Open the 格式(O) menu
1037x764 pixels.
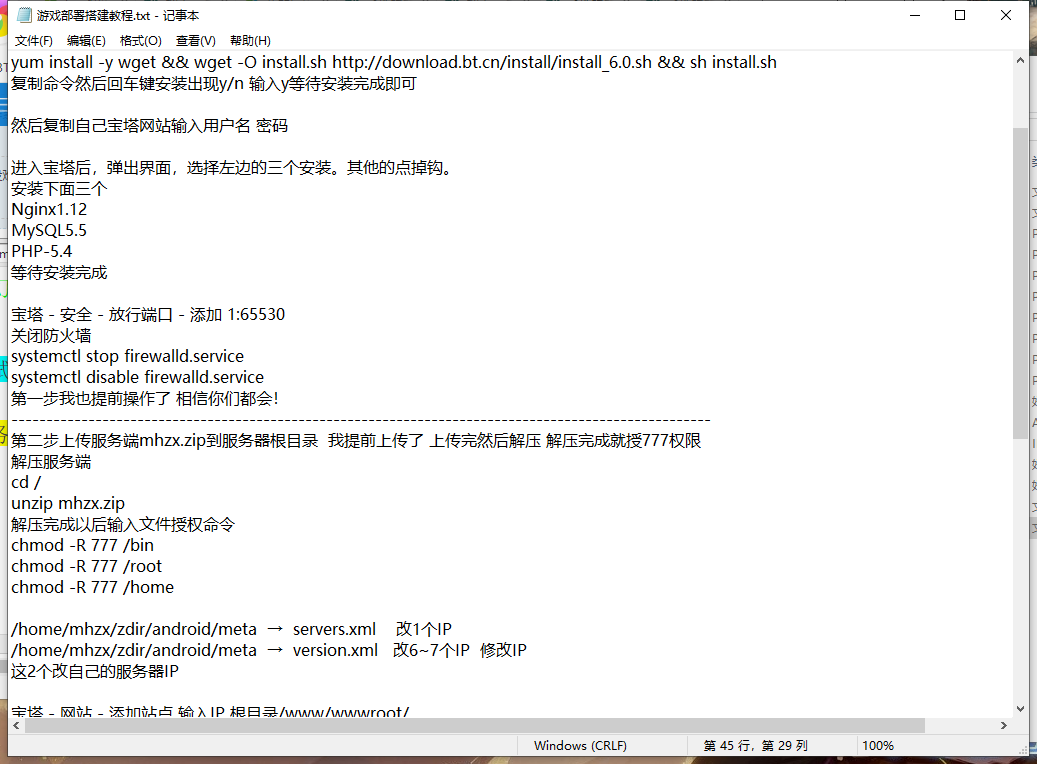140,41
